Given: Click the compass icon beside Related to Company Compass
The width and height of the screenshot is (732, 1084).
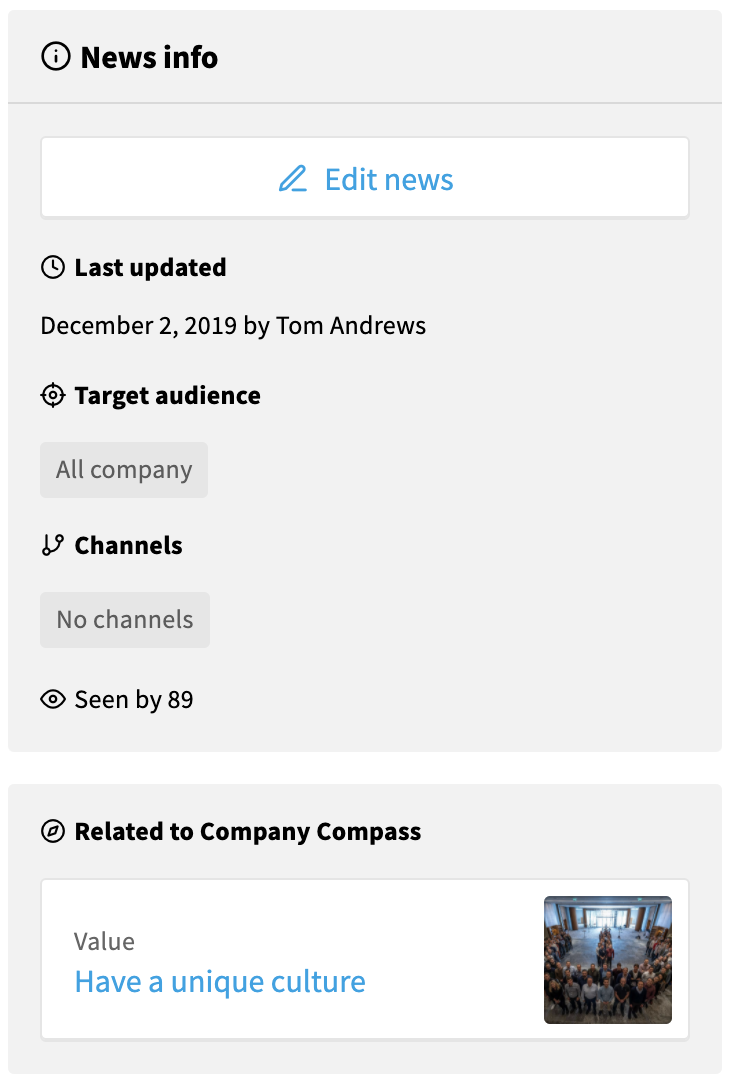Looking at the screenshot, I should (53, 831).
